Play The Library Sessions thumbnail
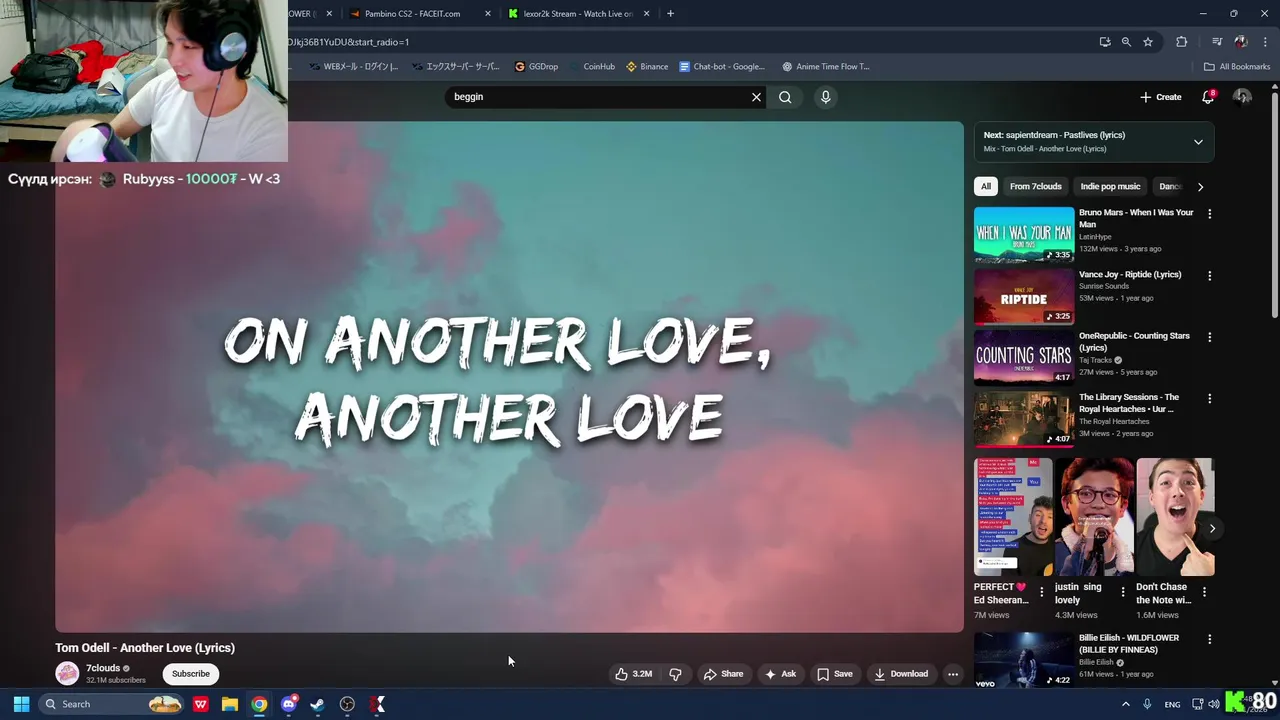This screenshot has width=1280, height=720. pos(1024,419)
